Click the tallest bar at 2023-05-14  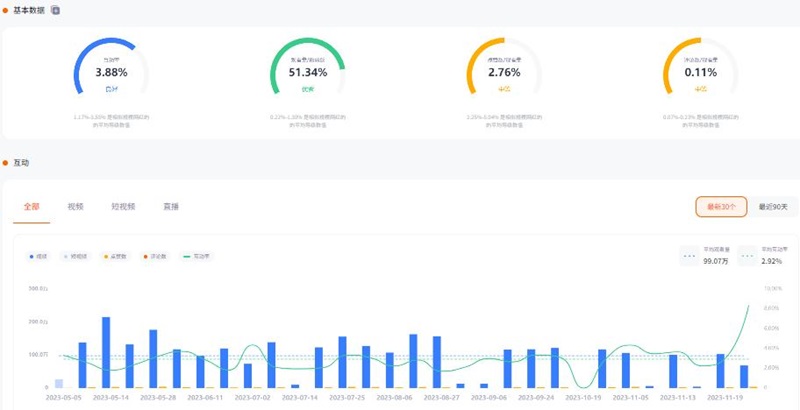pyautogui.click(x=106, y=352)
